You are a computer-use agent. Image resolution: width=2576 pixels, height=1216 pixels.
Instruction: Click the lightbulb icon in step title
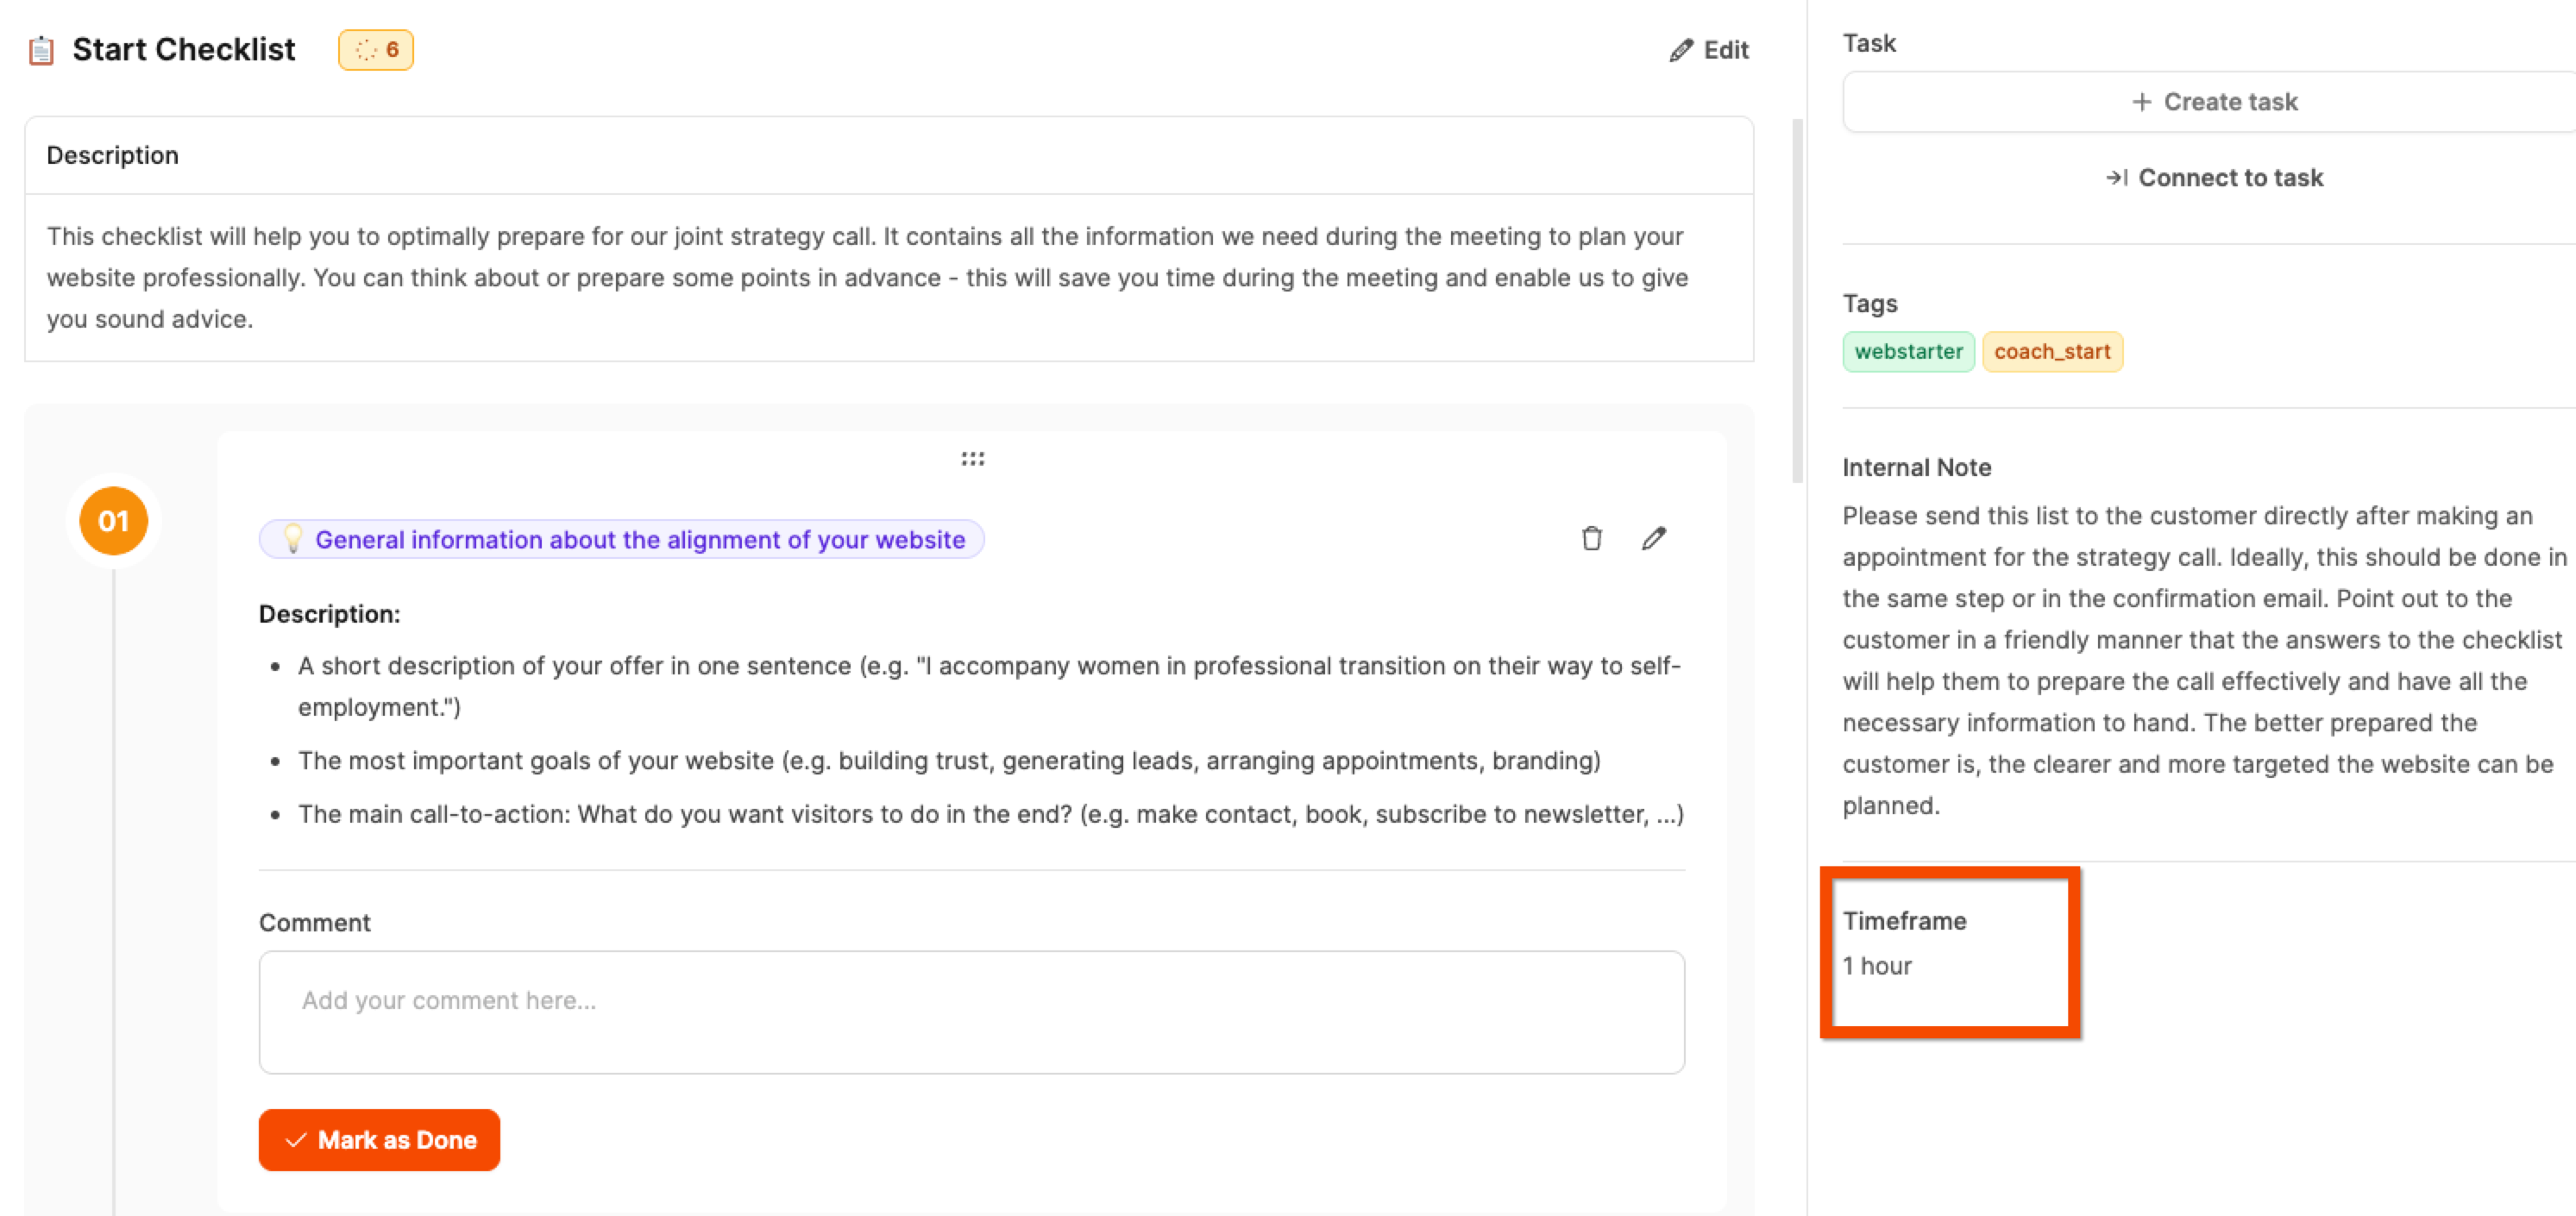pos(292,539)
